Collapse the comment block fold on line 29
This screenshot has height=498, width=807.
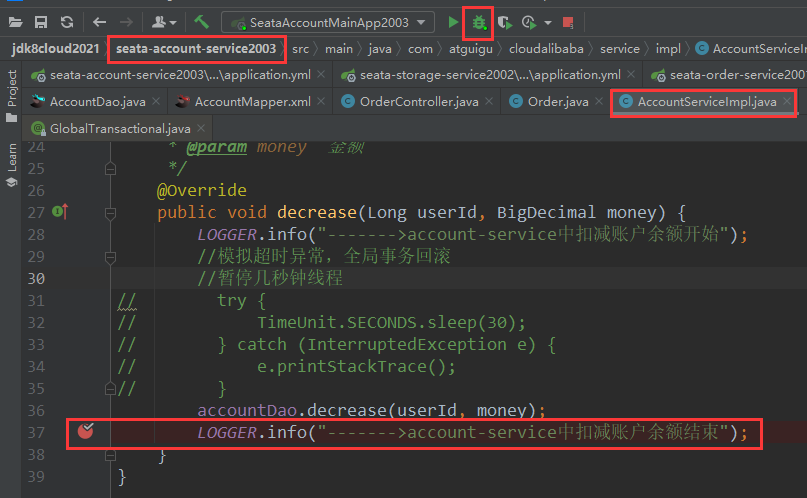[110, 257]
